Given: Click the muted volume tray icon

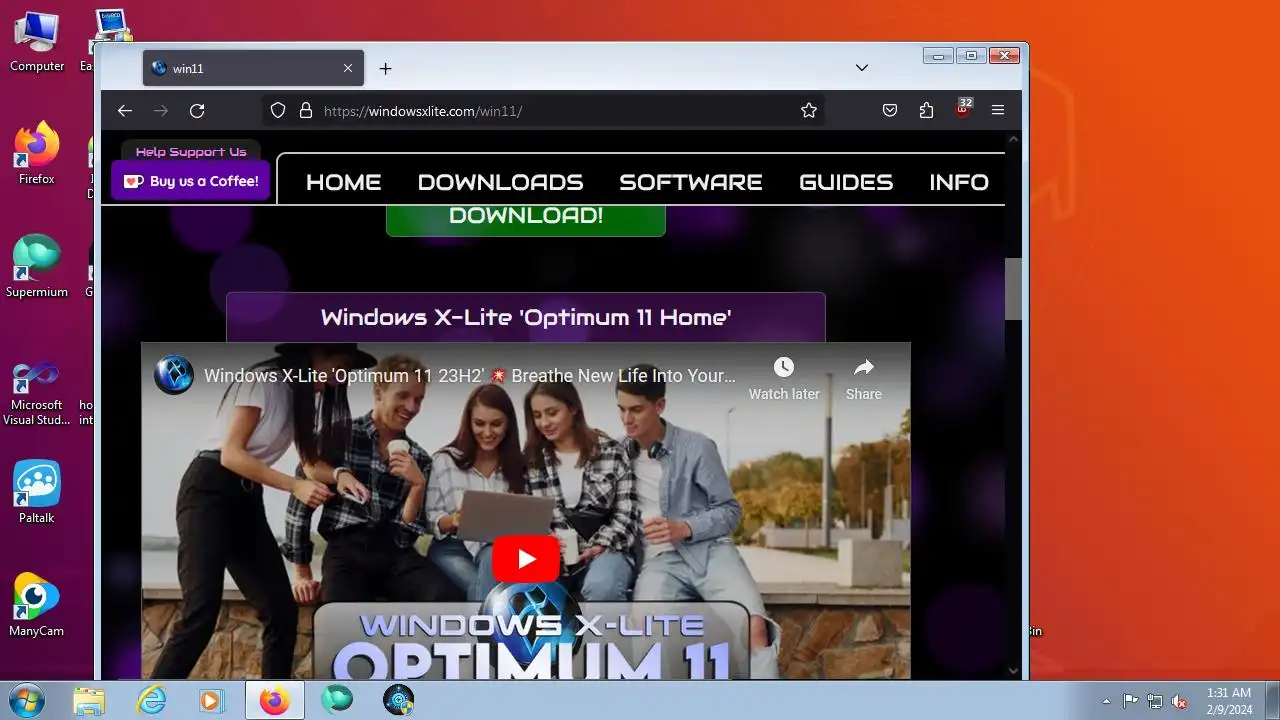Looking at the screenshot, I should [x=1179, y=701].
